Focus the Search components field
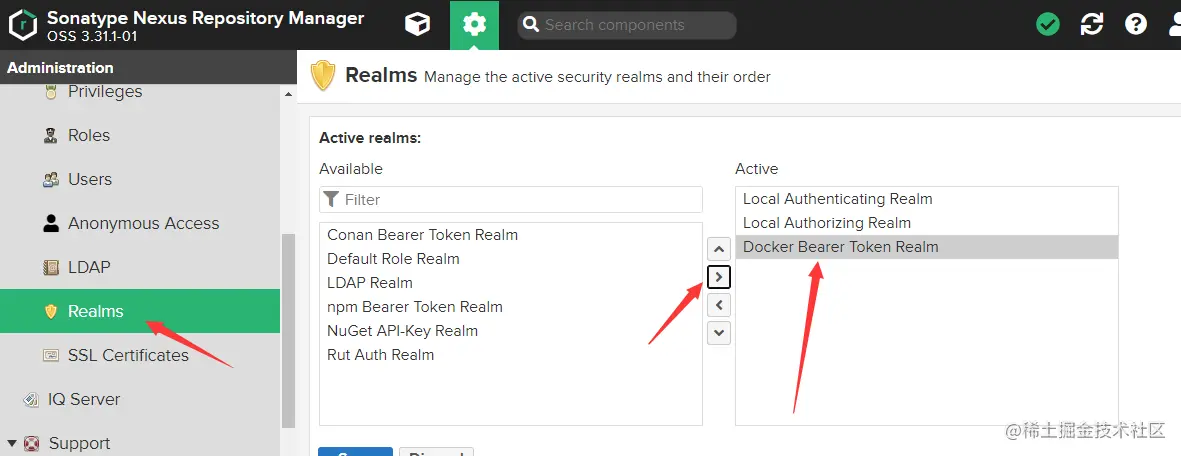1181x456 pixels. click(x=627, y=25)
